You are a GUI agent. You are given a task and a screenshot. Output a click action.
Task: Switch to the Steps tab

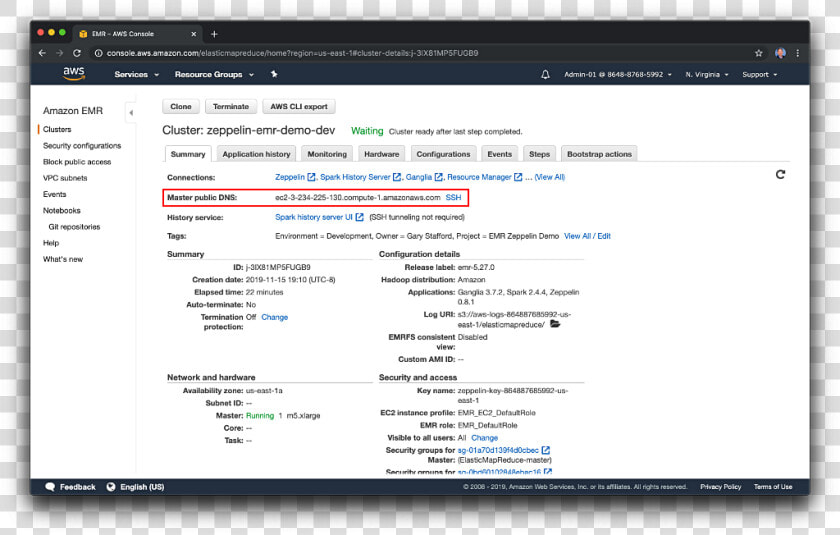pyautogui.click(x=539, y=154)
